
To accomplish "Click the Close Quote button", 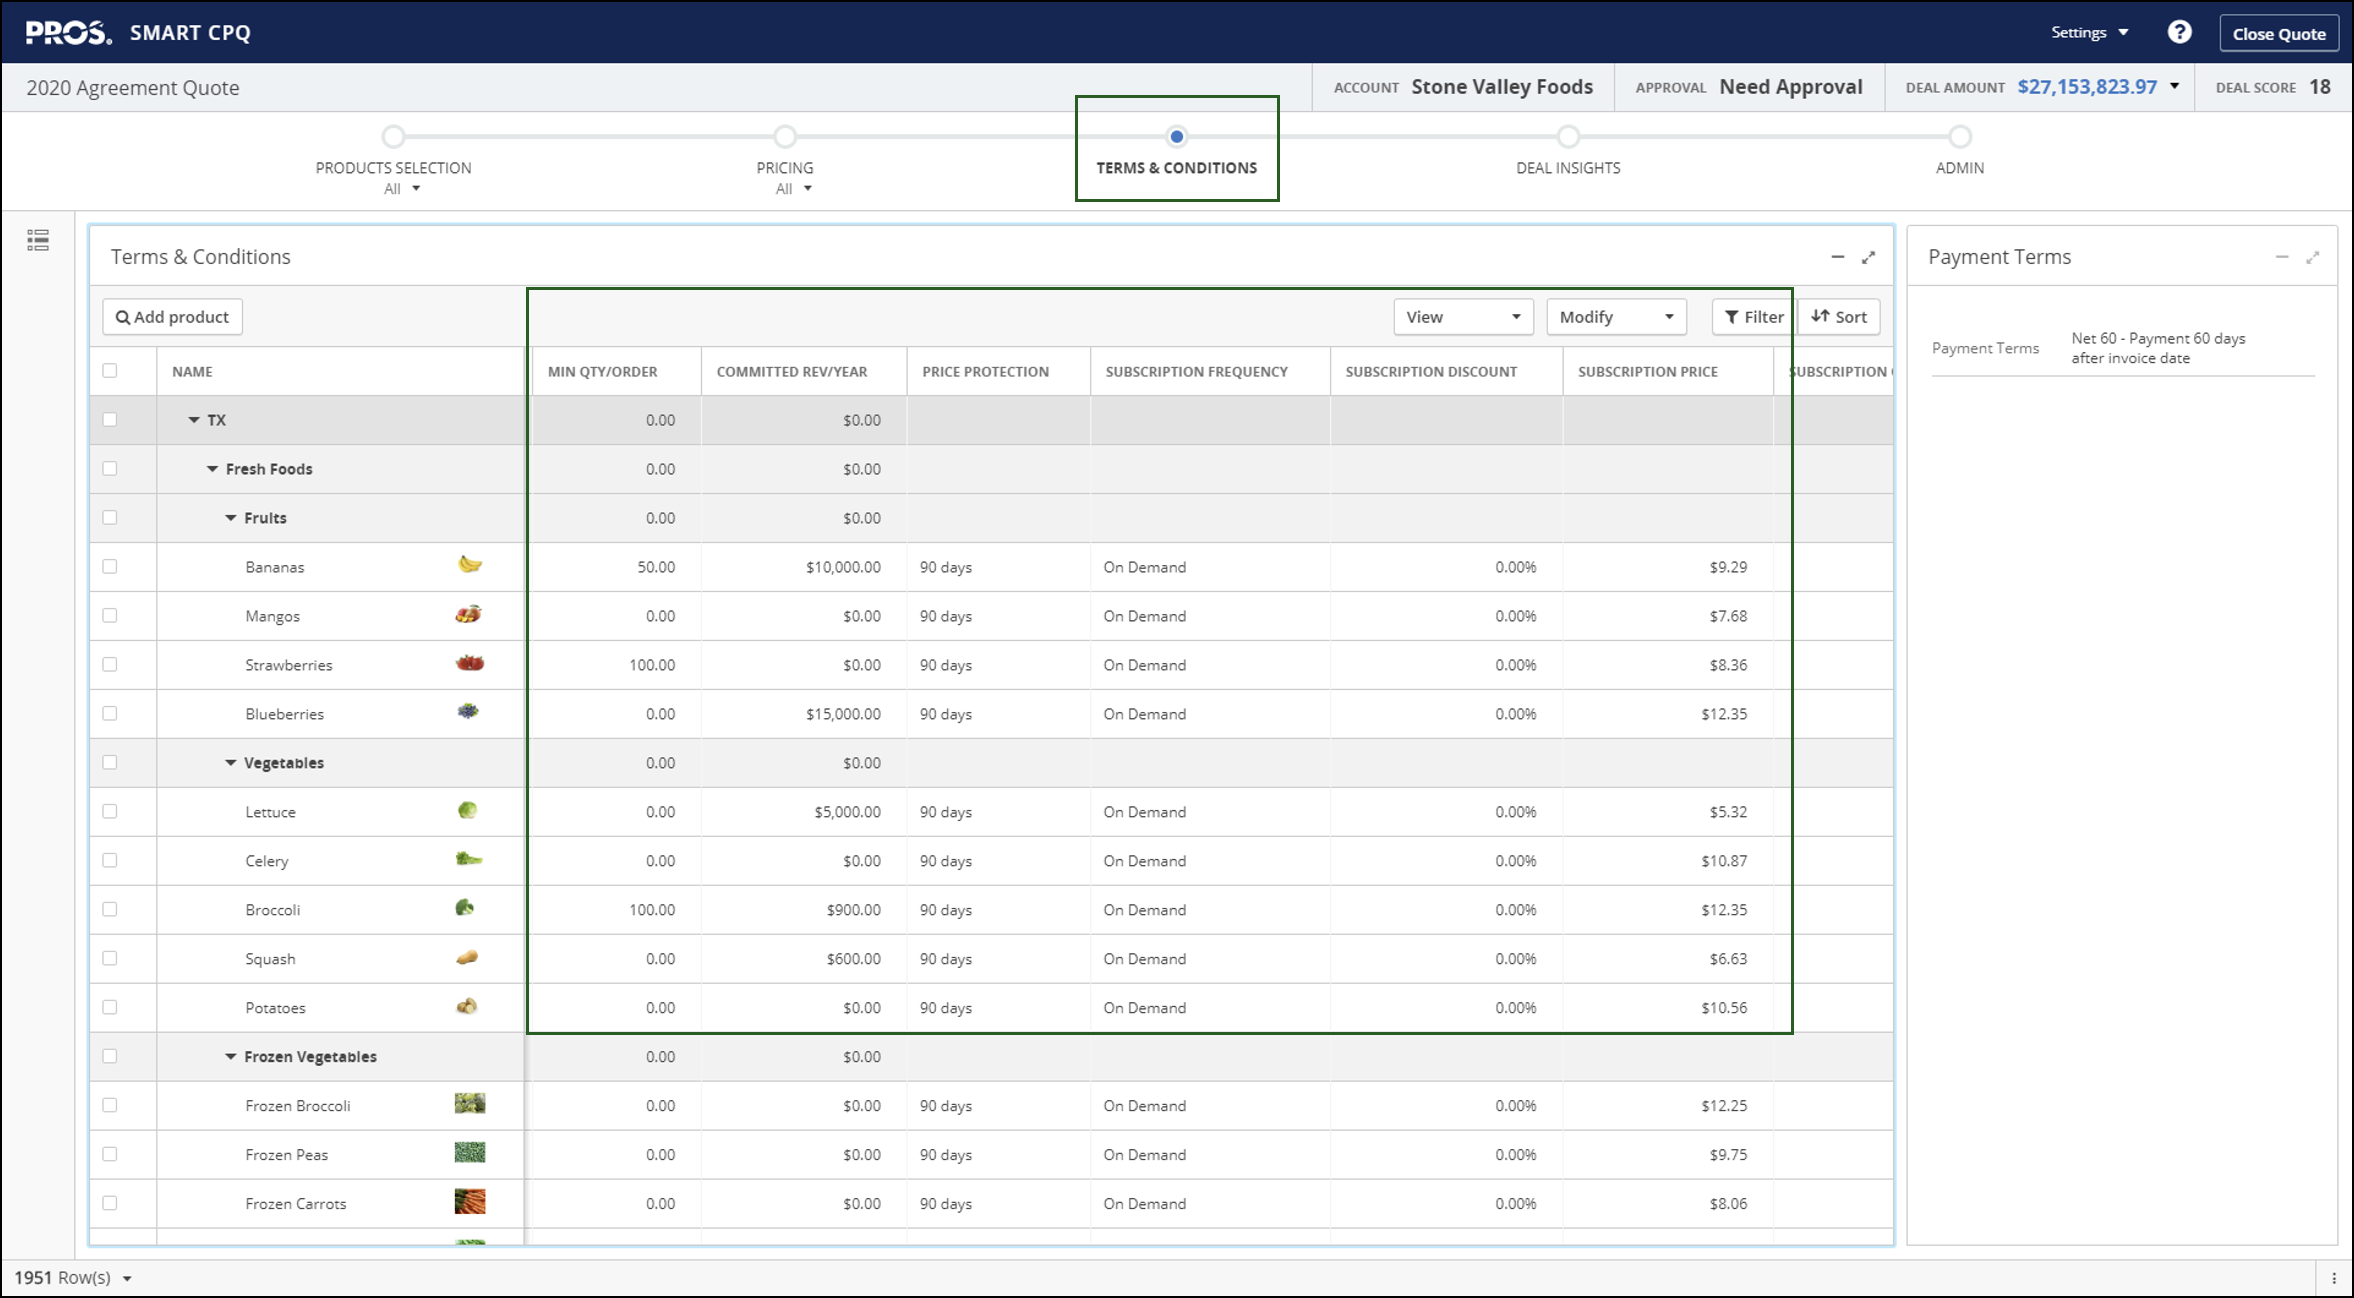I will pos(2278,33).
